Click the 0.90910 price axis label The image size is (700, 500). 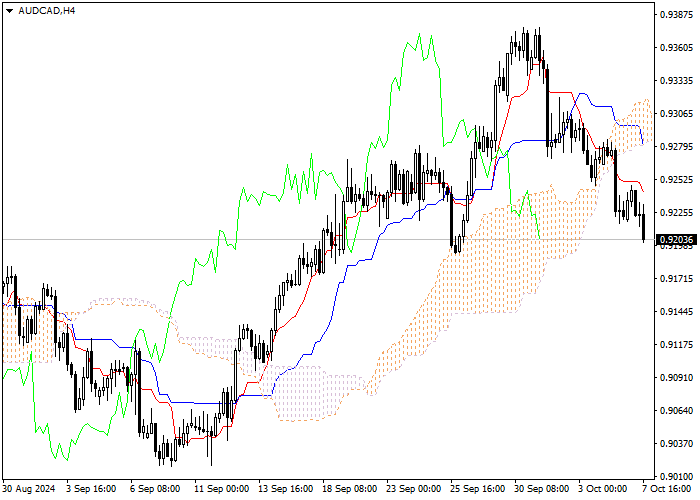click(x=676, y=378)
